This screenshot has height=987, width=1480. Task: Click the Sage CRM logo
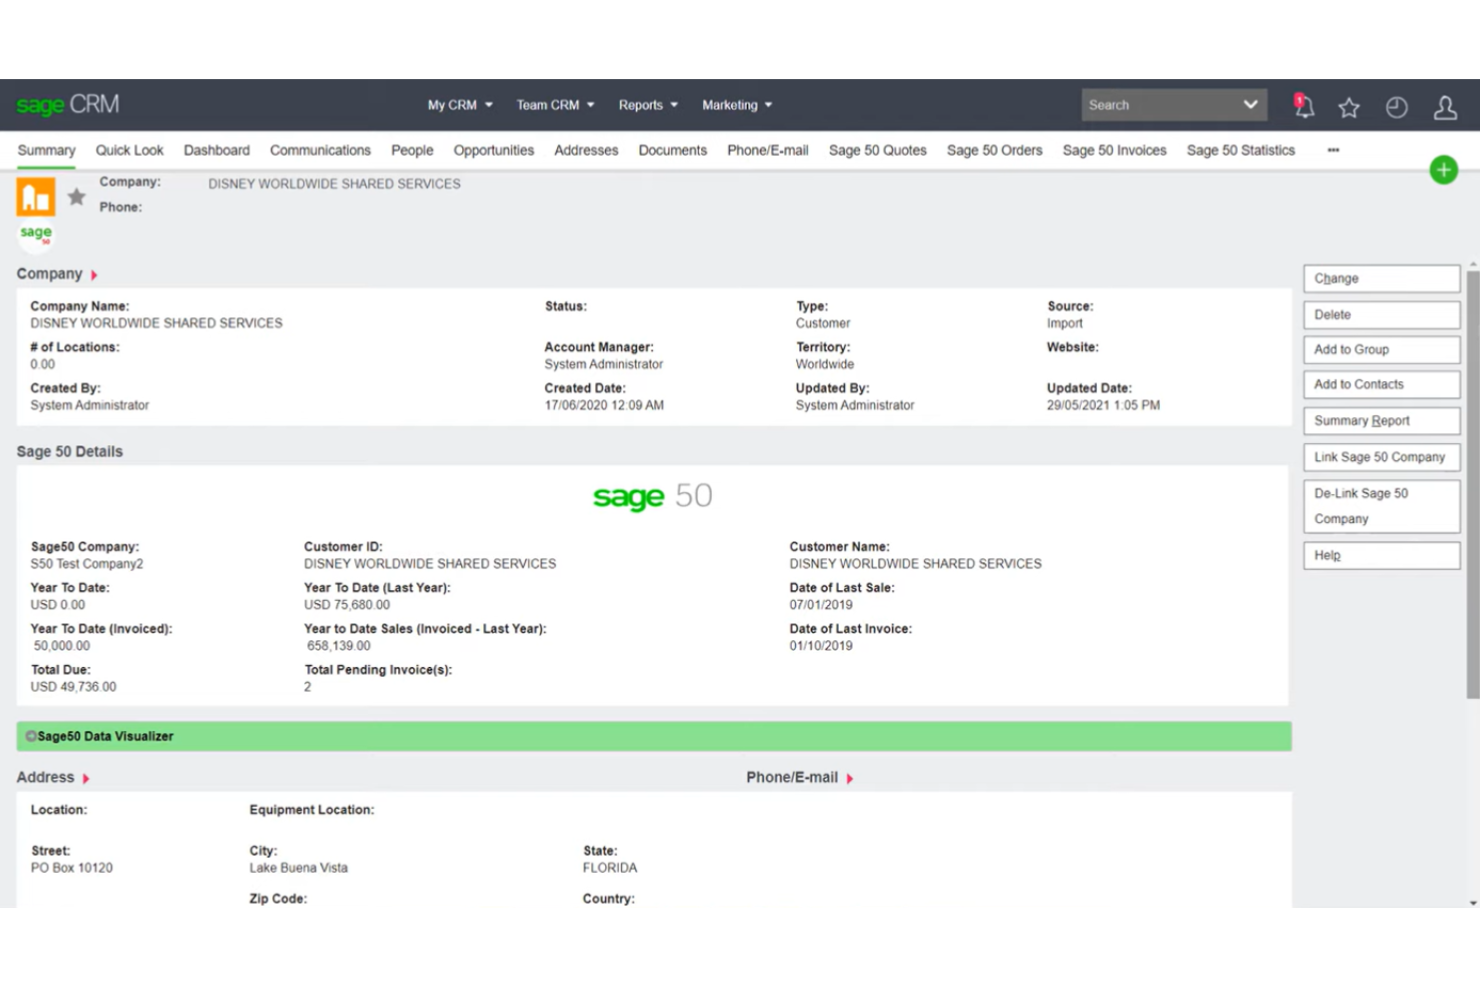click(67, 104)
